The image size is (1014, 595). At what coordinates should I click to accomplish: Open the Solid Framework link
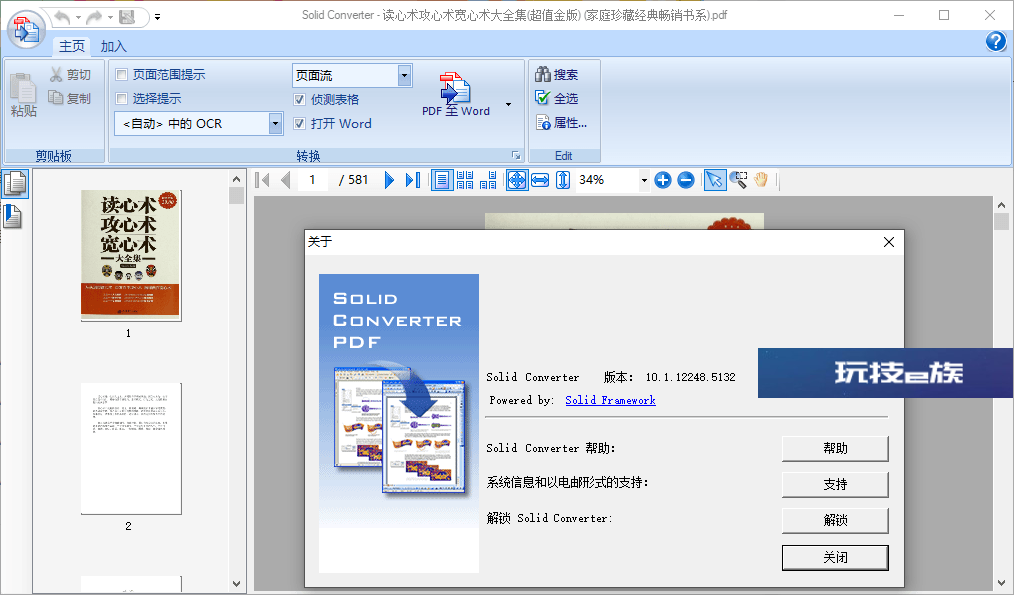610,400
